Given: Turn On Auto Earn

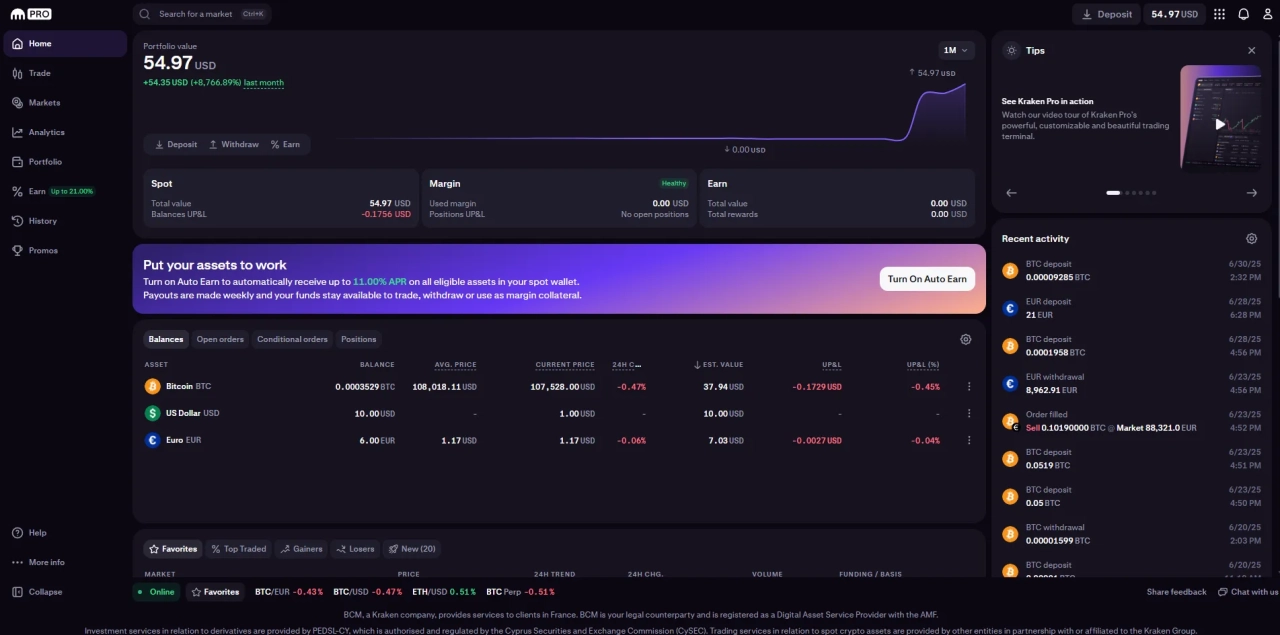Looking at the screenshot, I should [x=927, y=279].
